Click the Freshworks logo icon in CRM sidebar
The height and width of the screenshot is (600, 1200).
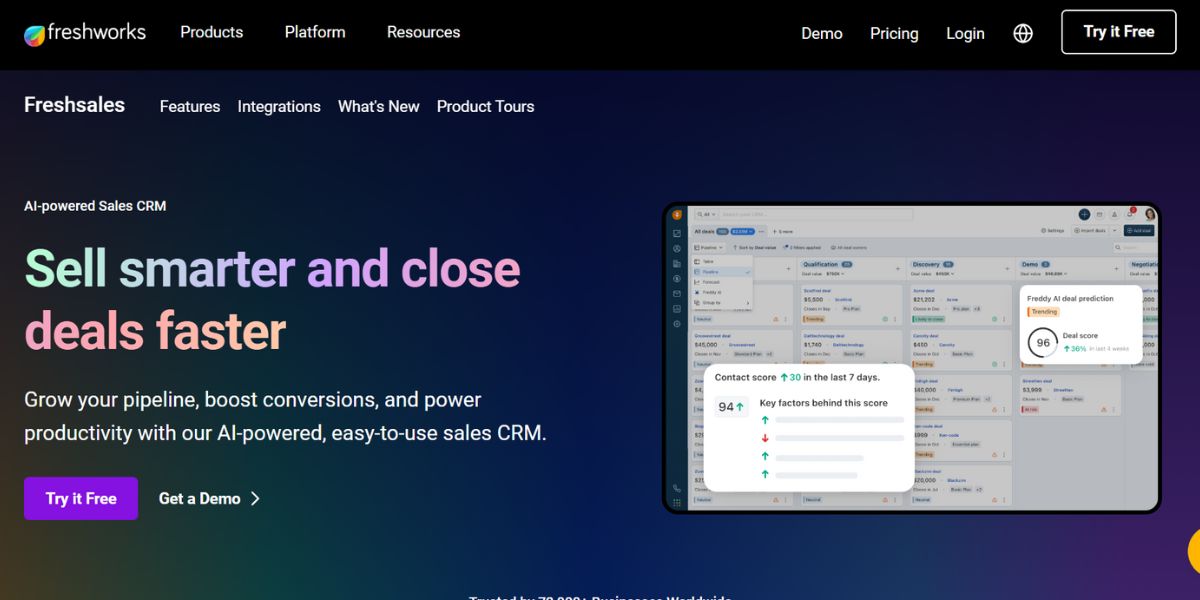(x=677, y=215)
